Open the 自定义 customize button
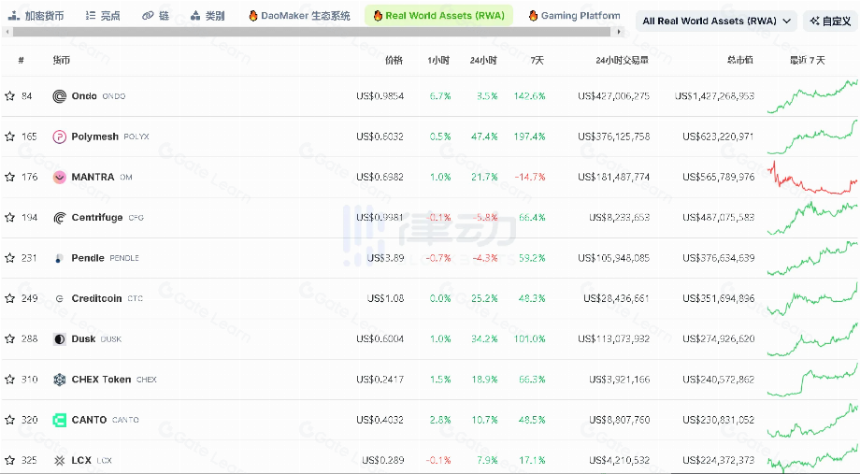The height and width of the screenshot is (474, 860). tap(830, 21)
